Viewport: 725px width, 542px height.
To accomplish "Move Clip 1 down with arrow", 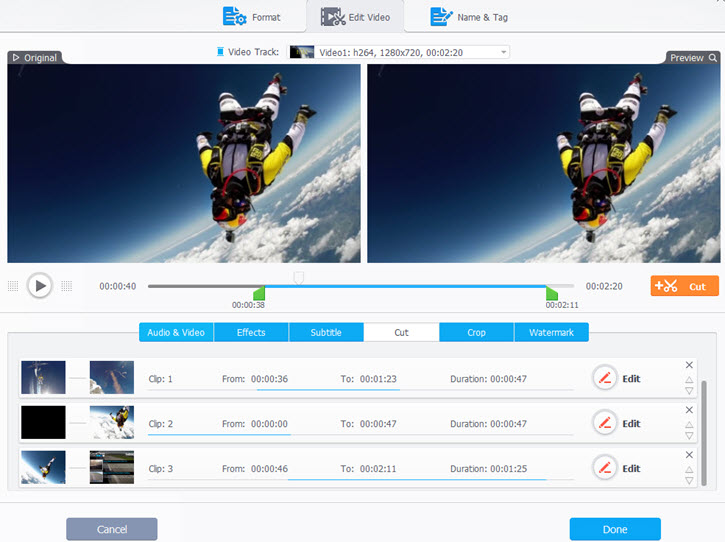I will pos(689,391).
